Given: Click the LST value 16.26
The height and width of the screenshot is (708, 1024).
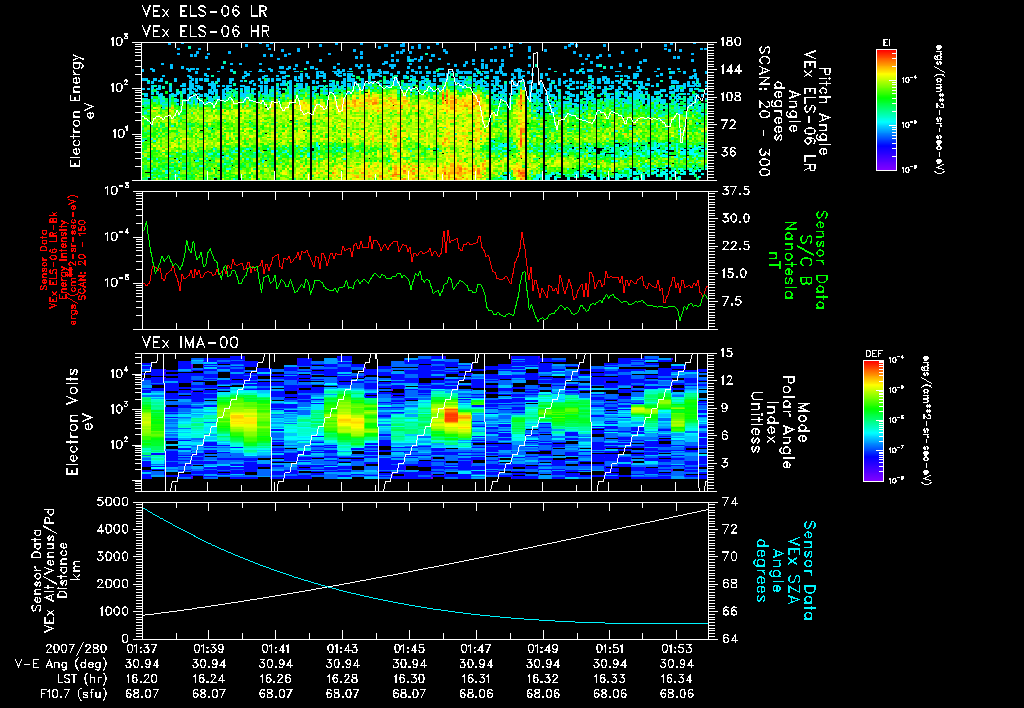Looking at the screenshot, I should (276, 679).
